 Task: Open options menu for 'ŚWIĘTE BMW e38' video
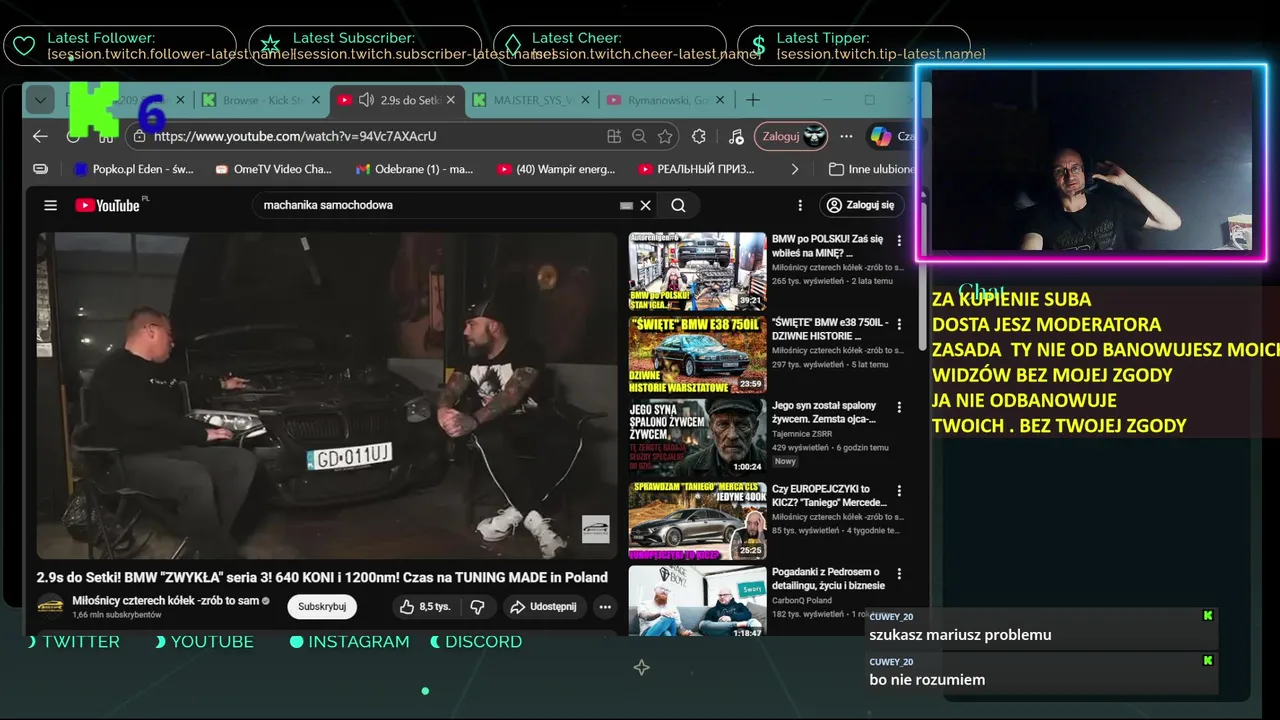click(x=899, y=325)
